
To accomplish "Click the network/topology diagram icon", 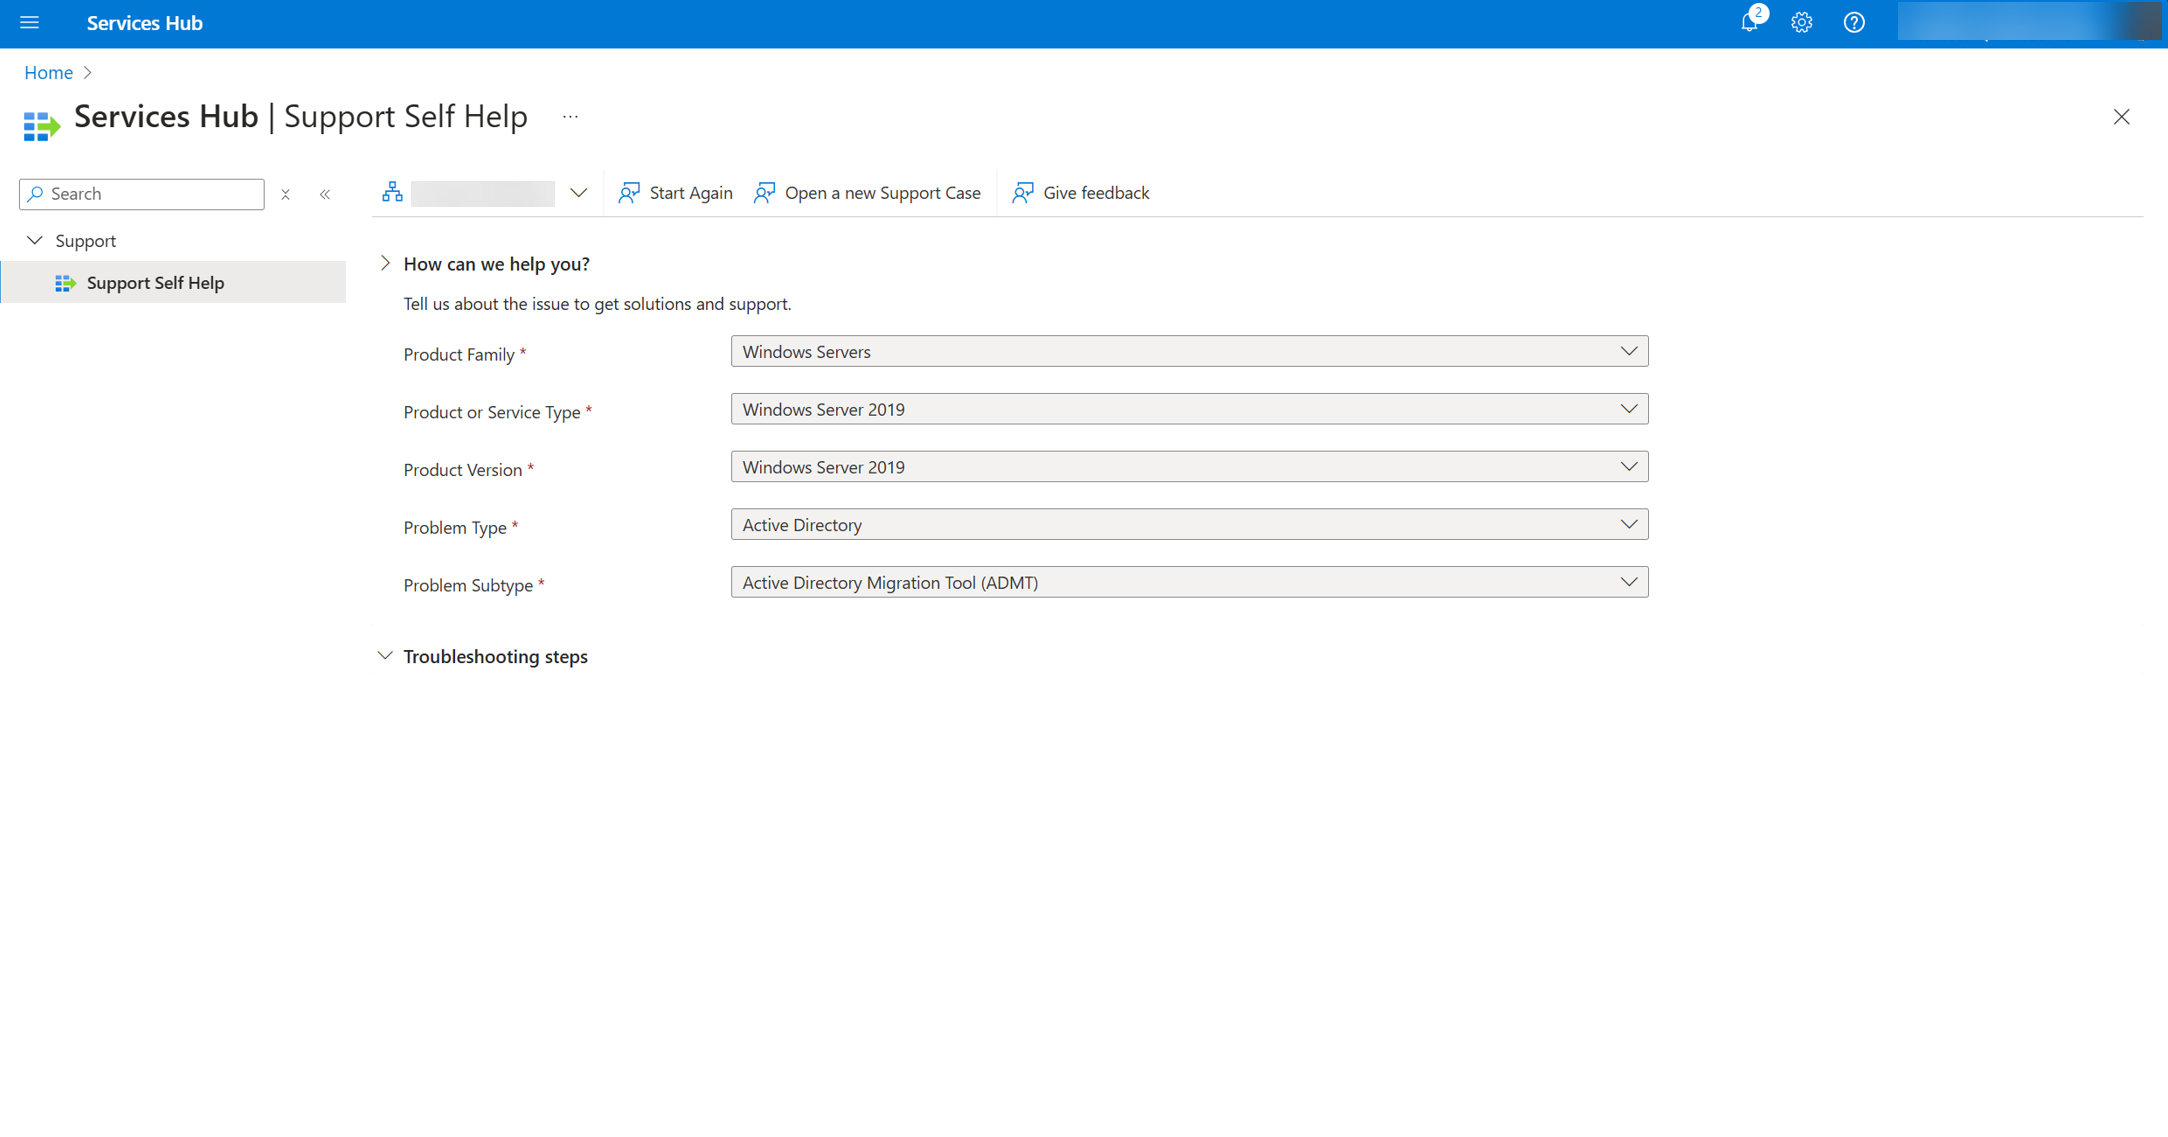I will pos(387,192).
